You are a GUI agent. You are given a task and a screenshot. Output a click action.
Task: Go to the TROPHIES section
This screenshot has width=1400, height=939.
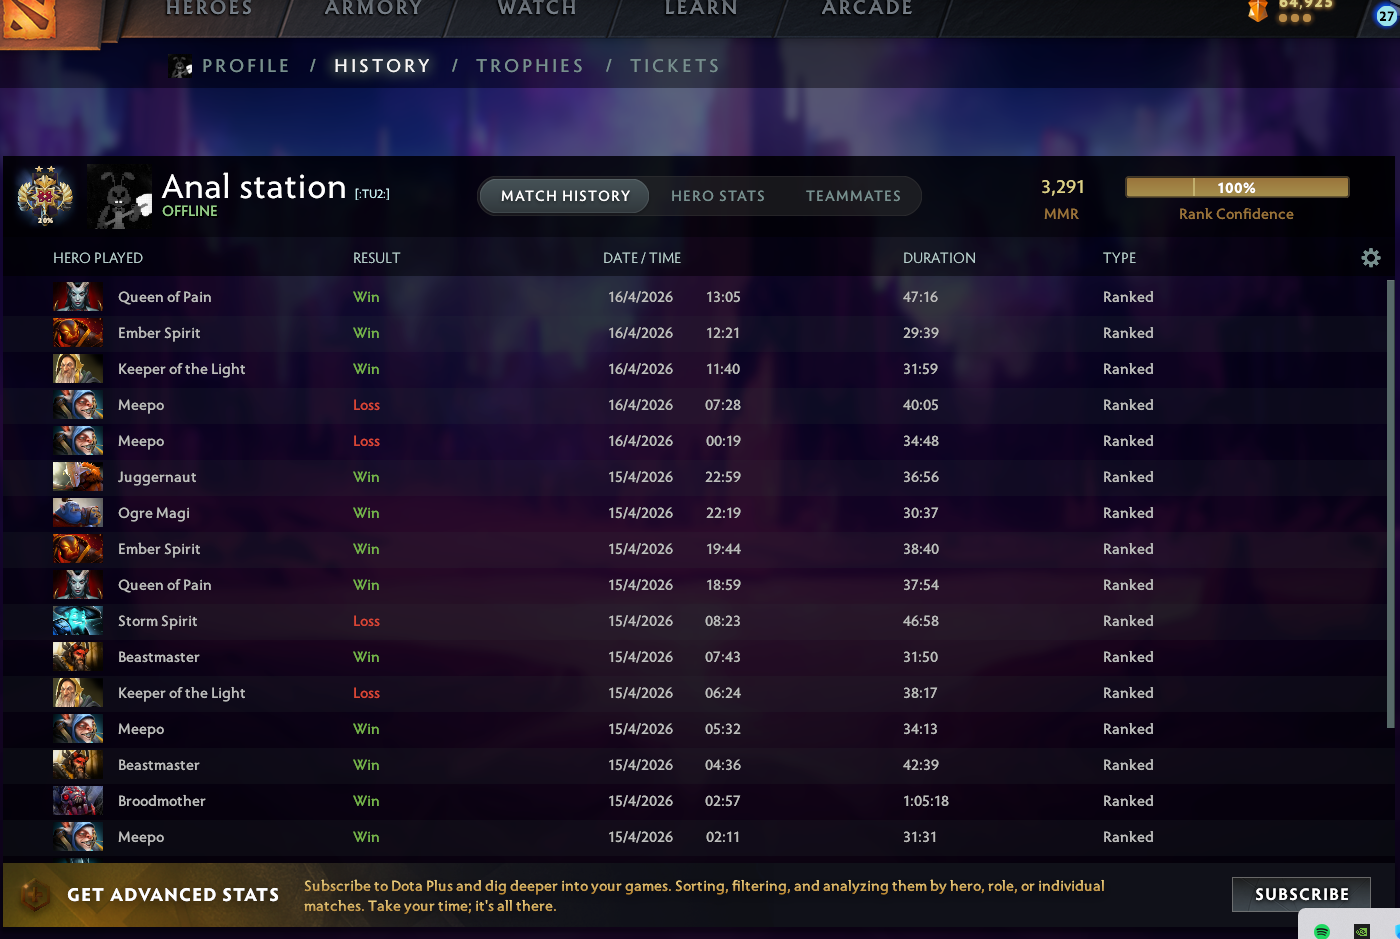530,66
